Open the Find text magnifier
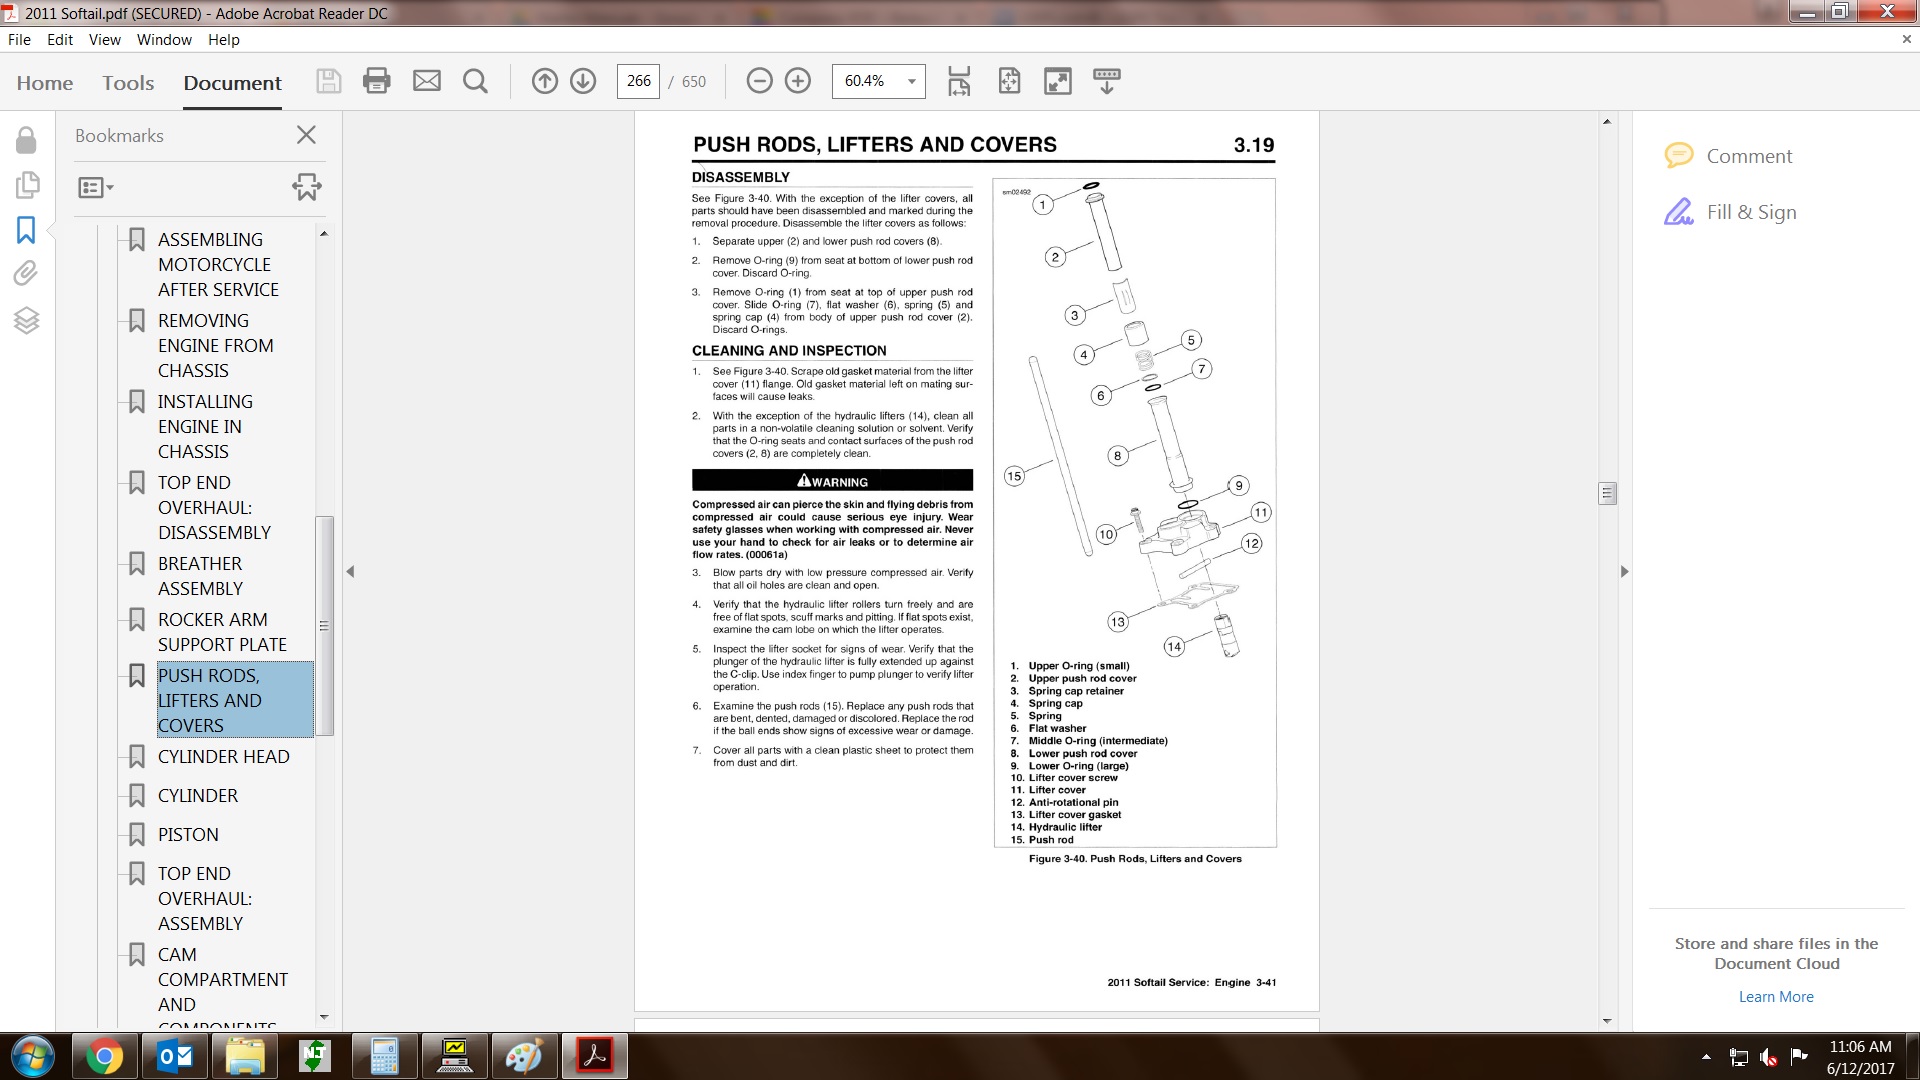The image size is (1920, 1080). (476, 81)
